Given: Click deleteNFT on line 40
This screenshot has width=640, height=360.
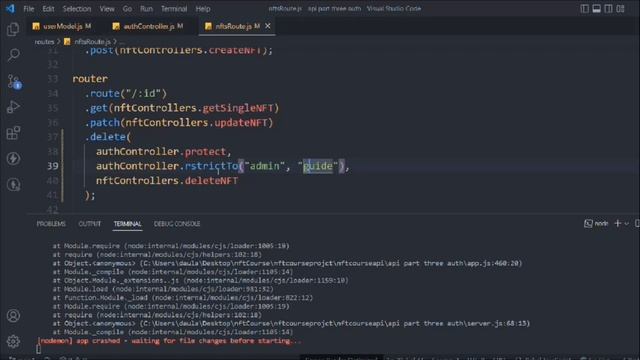Looking at the screenshot, I should point(211,180).
